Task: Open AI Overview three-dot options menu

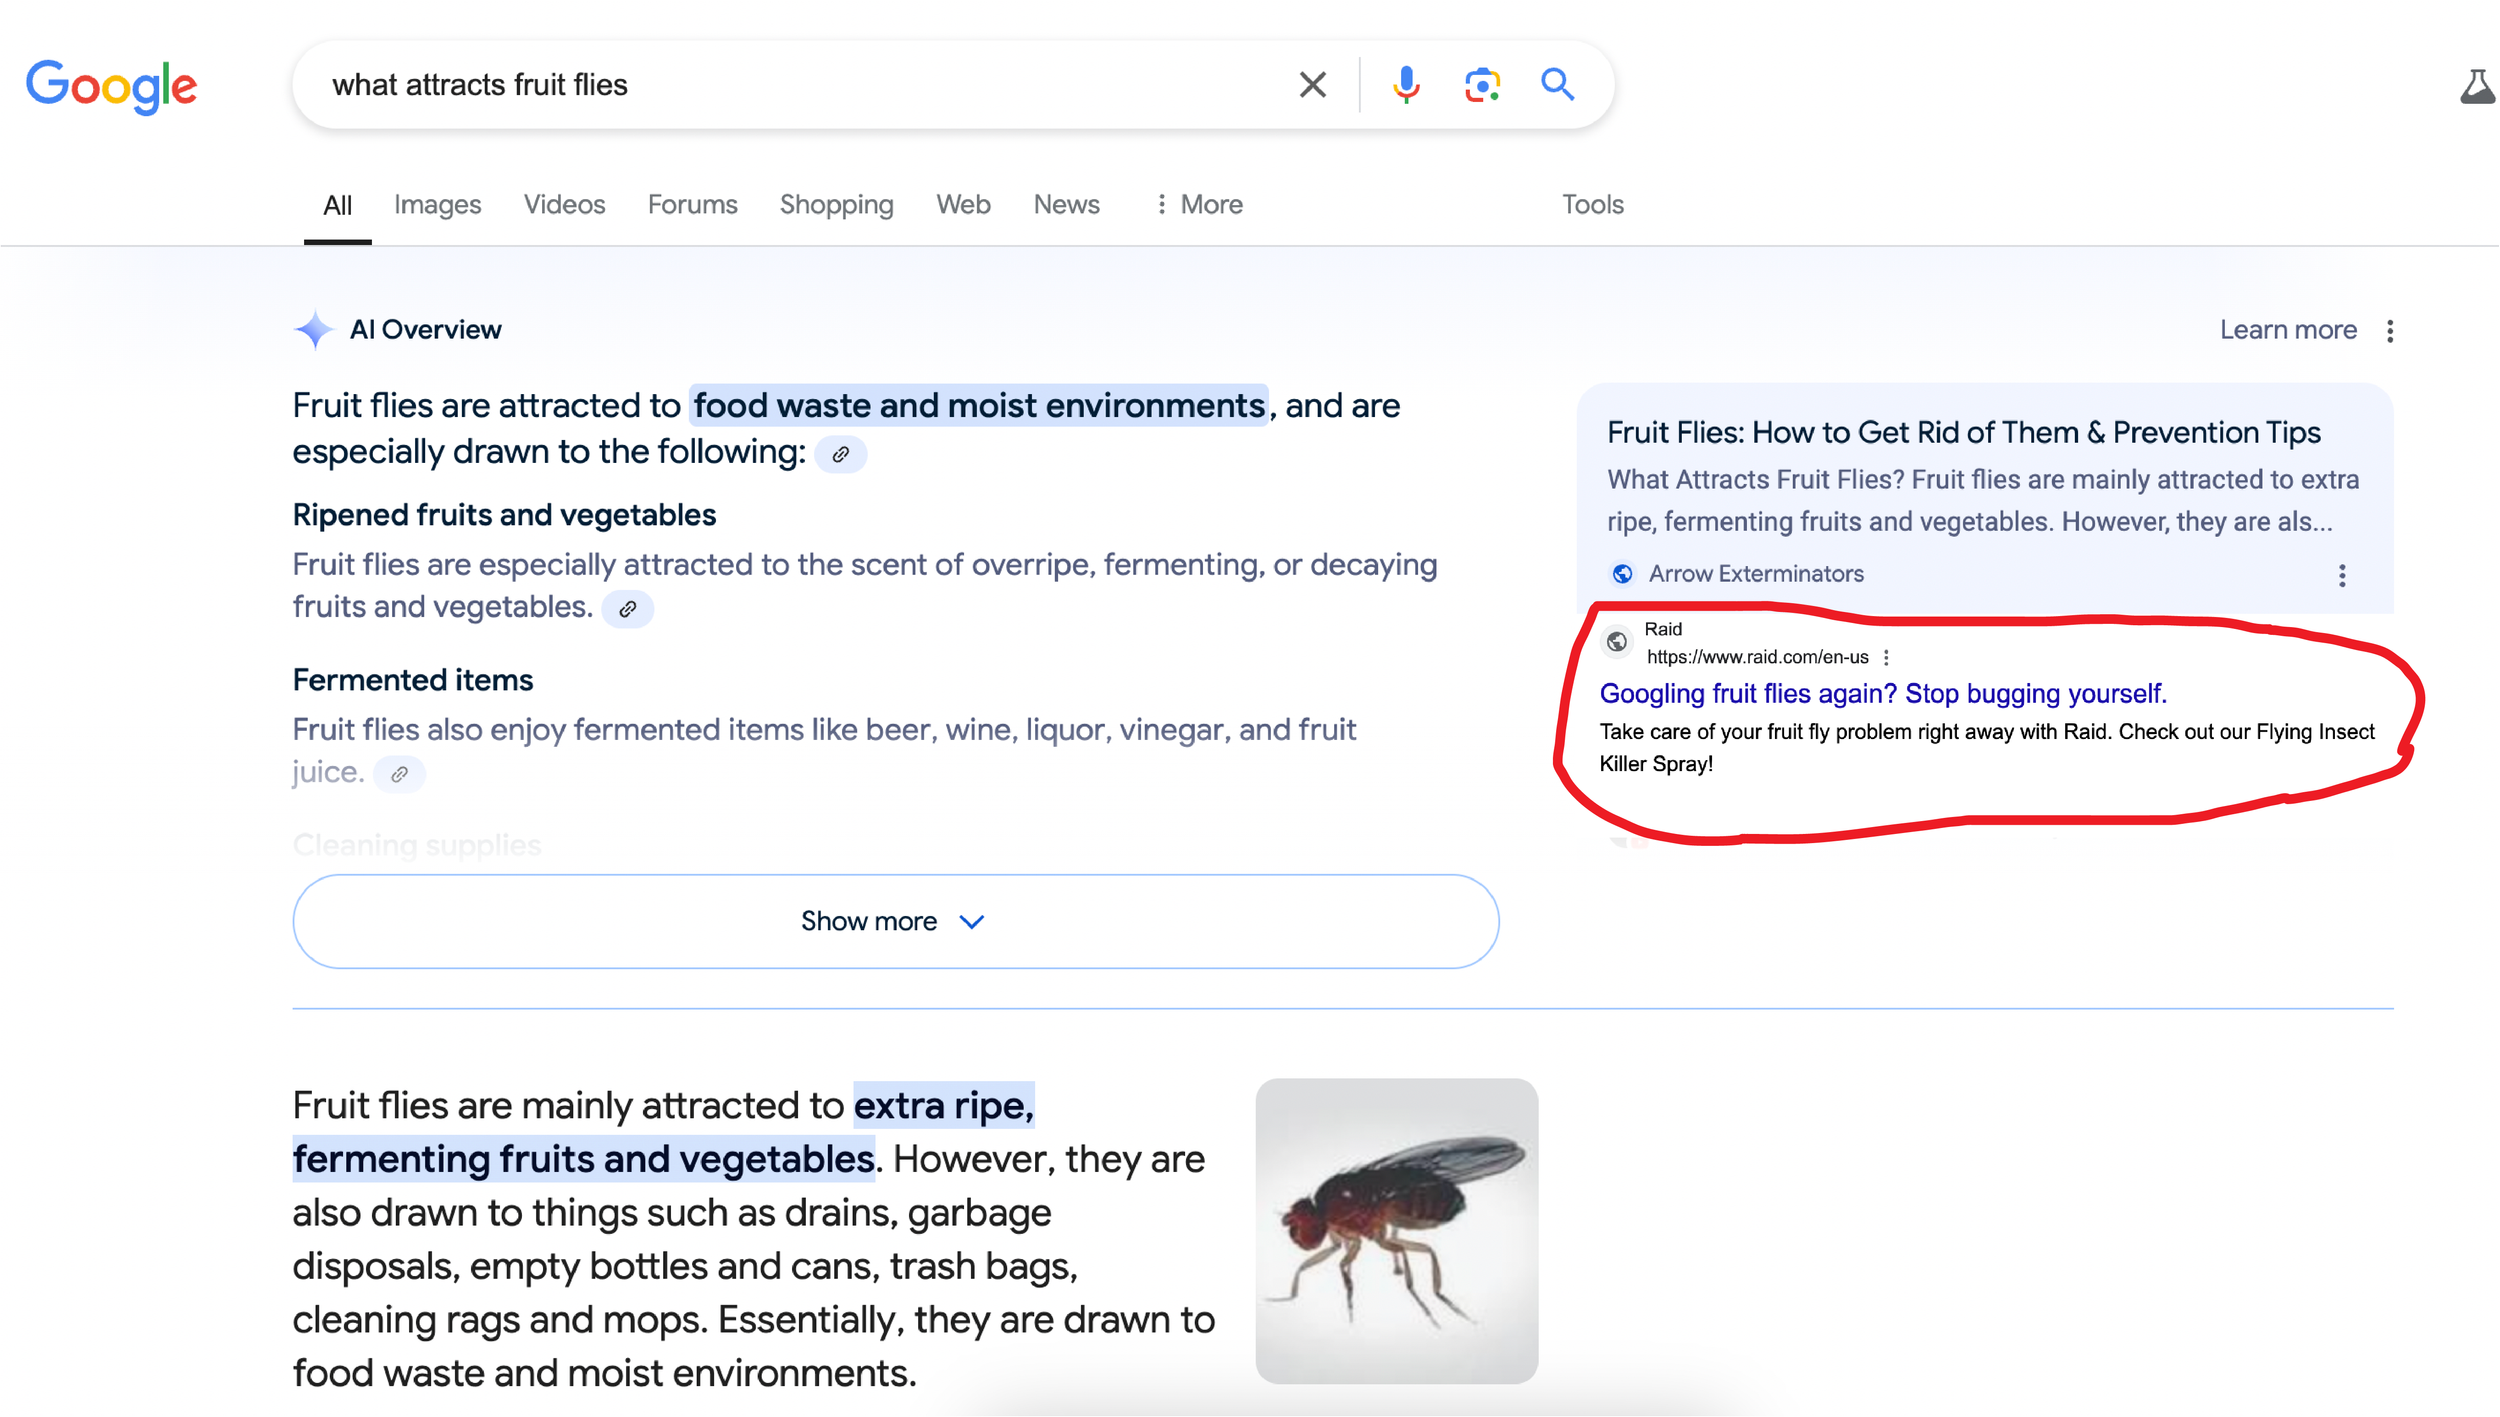Action: [2389, 331]
